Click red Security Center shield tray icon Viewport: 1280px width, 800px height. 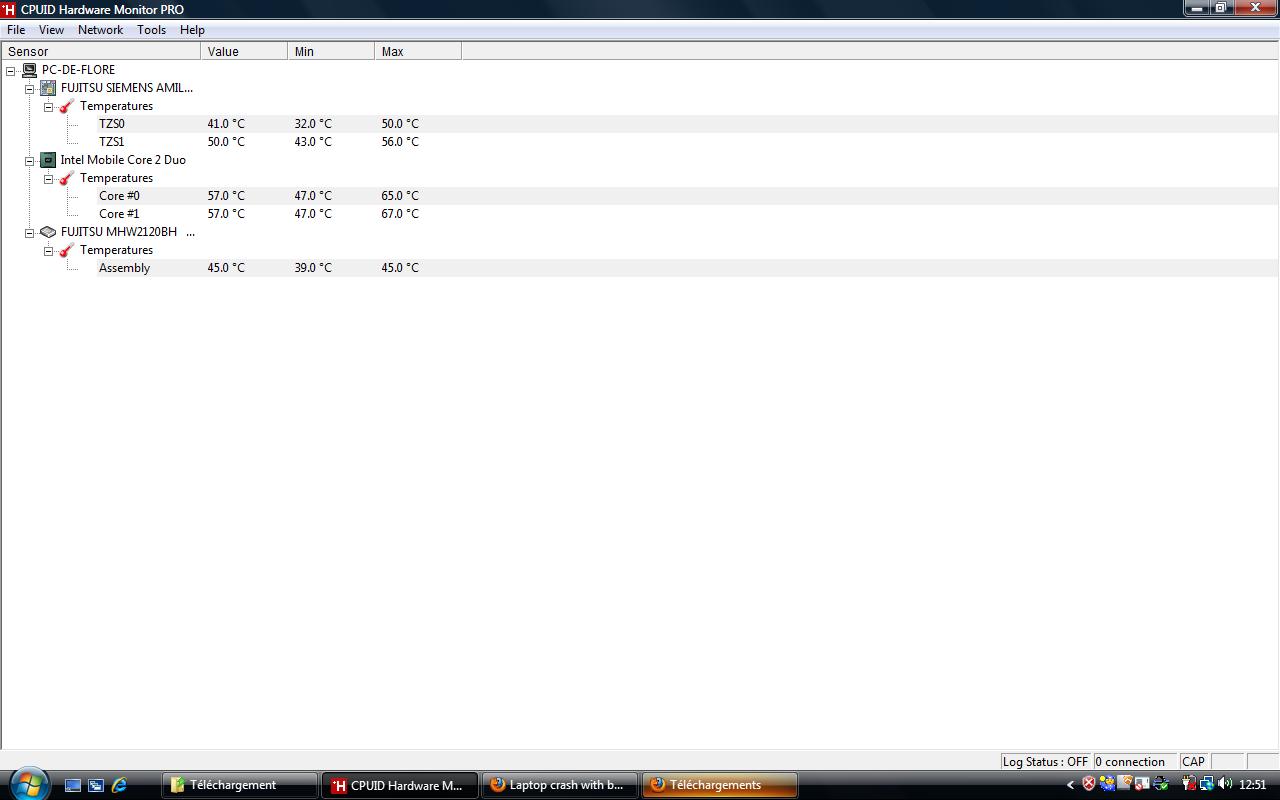(1089, 784)
